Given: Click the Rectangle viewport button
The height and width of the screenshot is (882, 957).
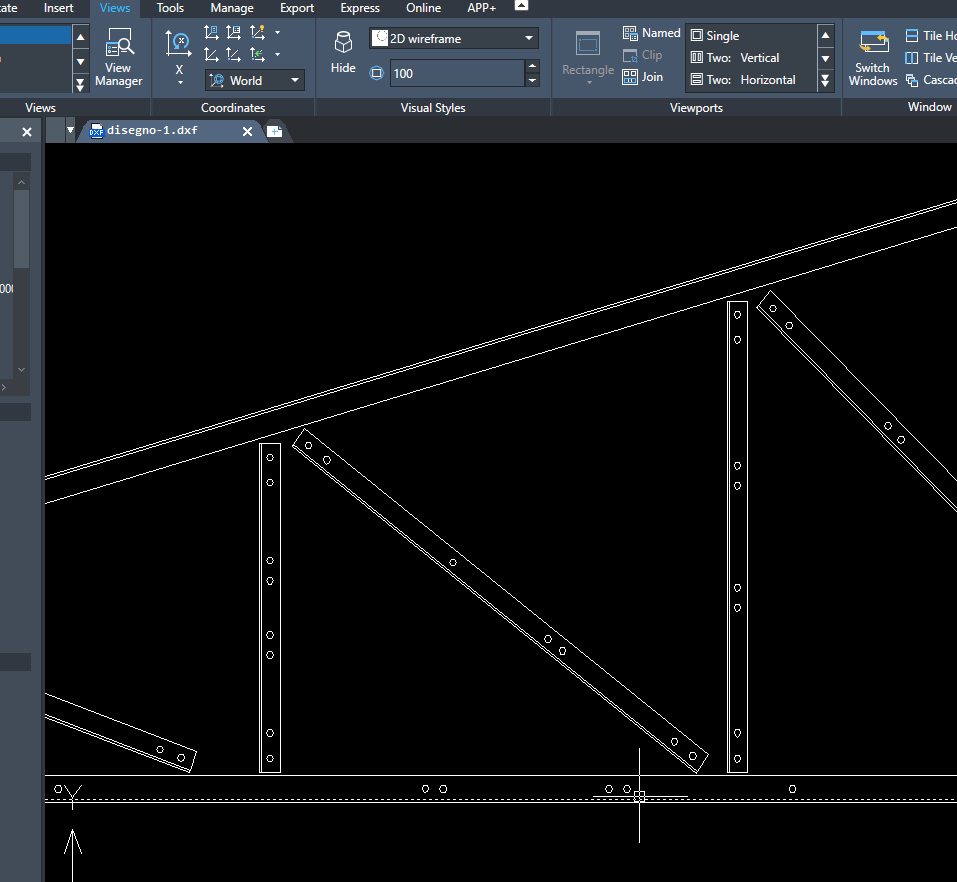Looking at the screenshot, I should pos(588,54).
